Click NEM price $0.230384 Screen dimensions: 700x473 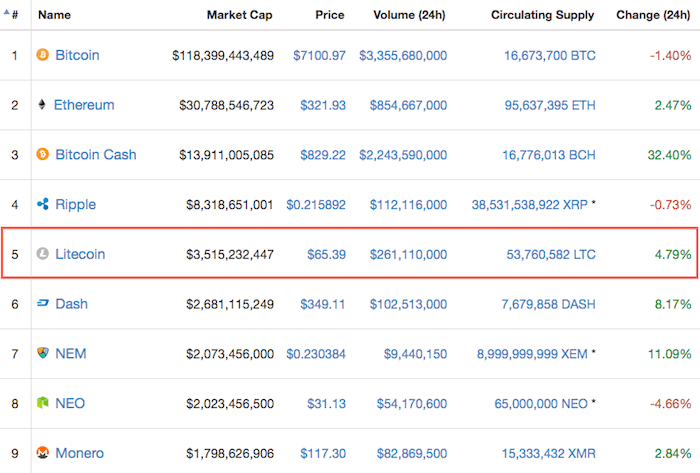tap(316, 354)
